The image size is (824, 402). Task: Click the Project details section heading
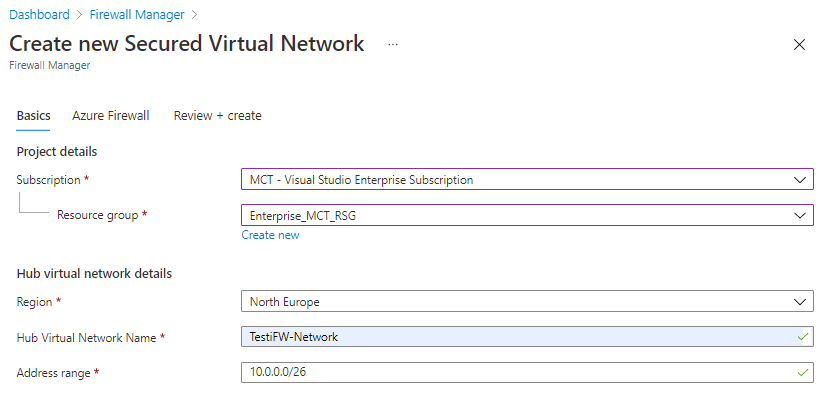[56, 151]
